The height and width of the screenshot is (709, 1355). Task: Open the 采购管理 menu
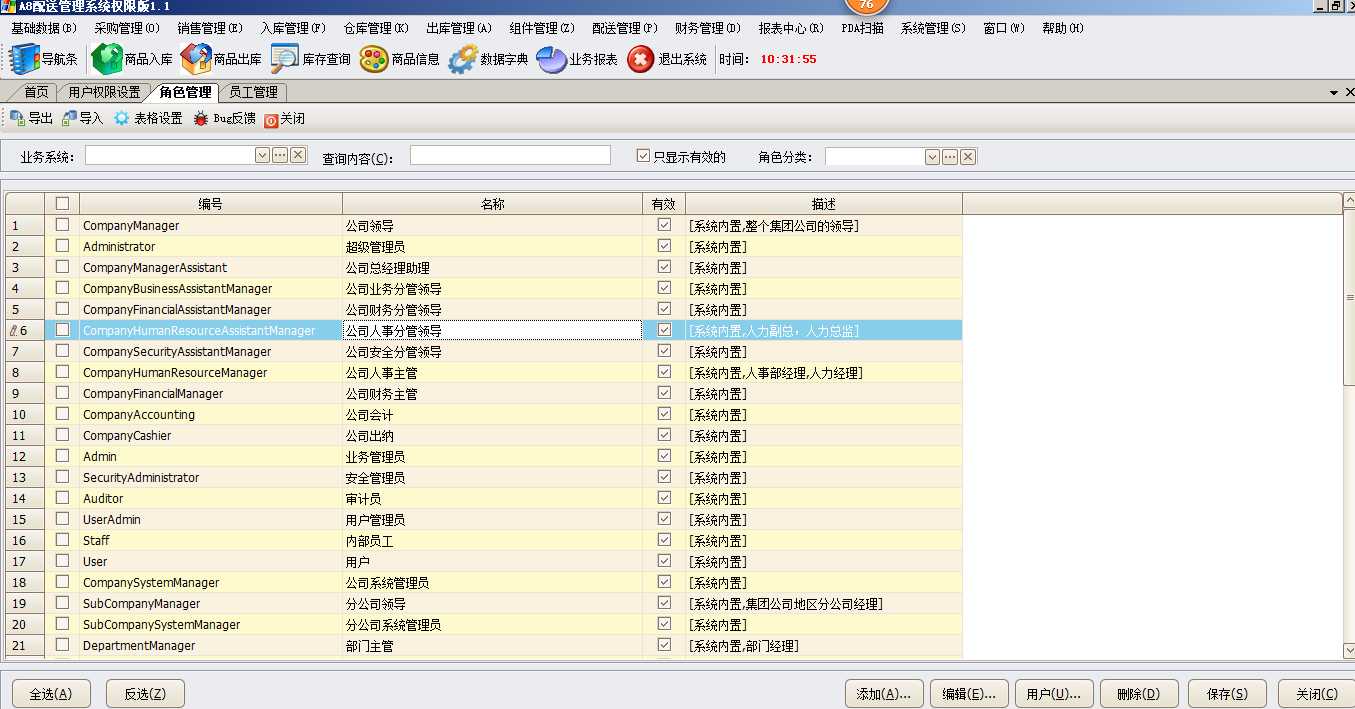click(x=127, y=28)
